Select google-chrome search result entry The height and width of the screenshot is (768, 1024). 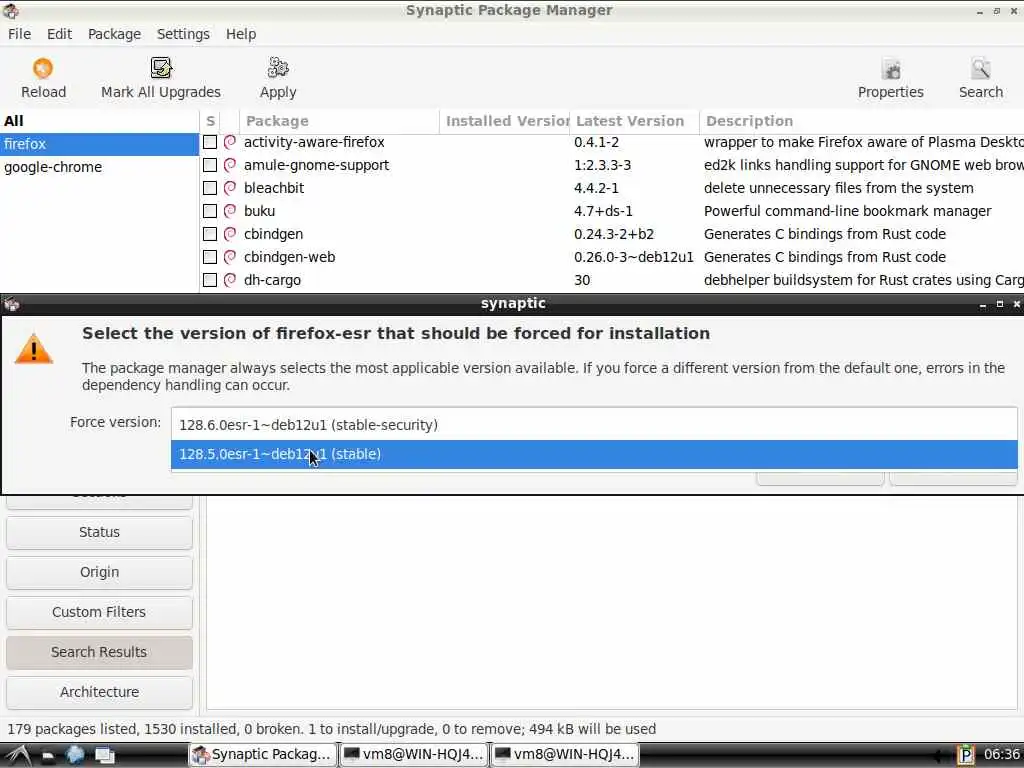click(x=99, y=167)
